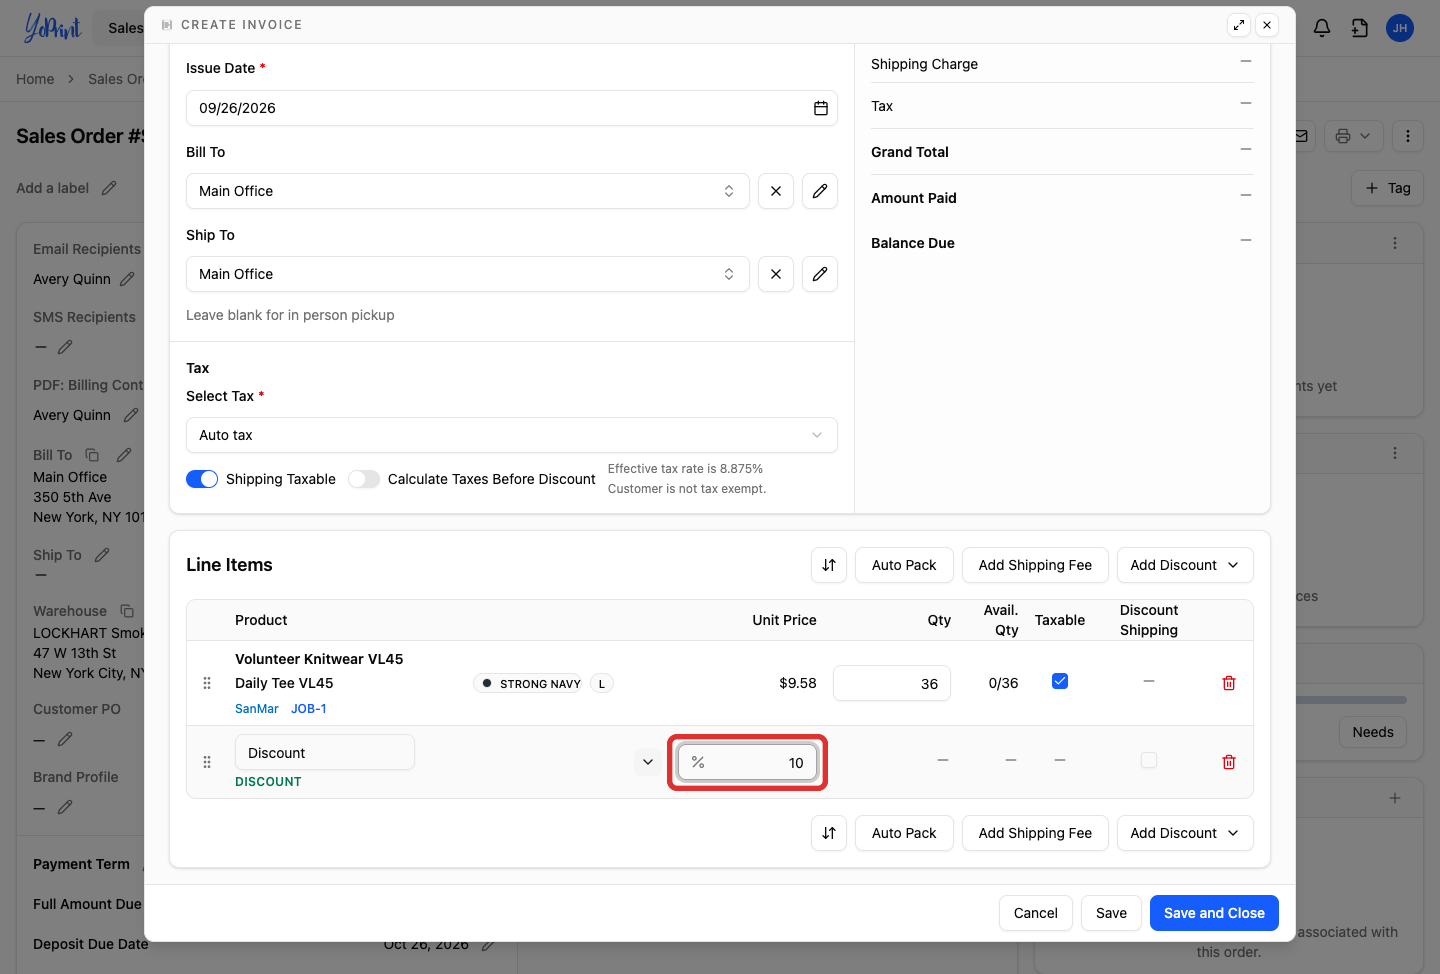
Task: Go to Home breadcrumb
Action: [35, 79]
